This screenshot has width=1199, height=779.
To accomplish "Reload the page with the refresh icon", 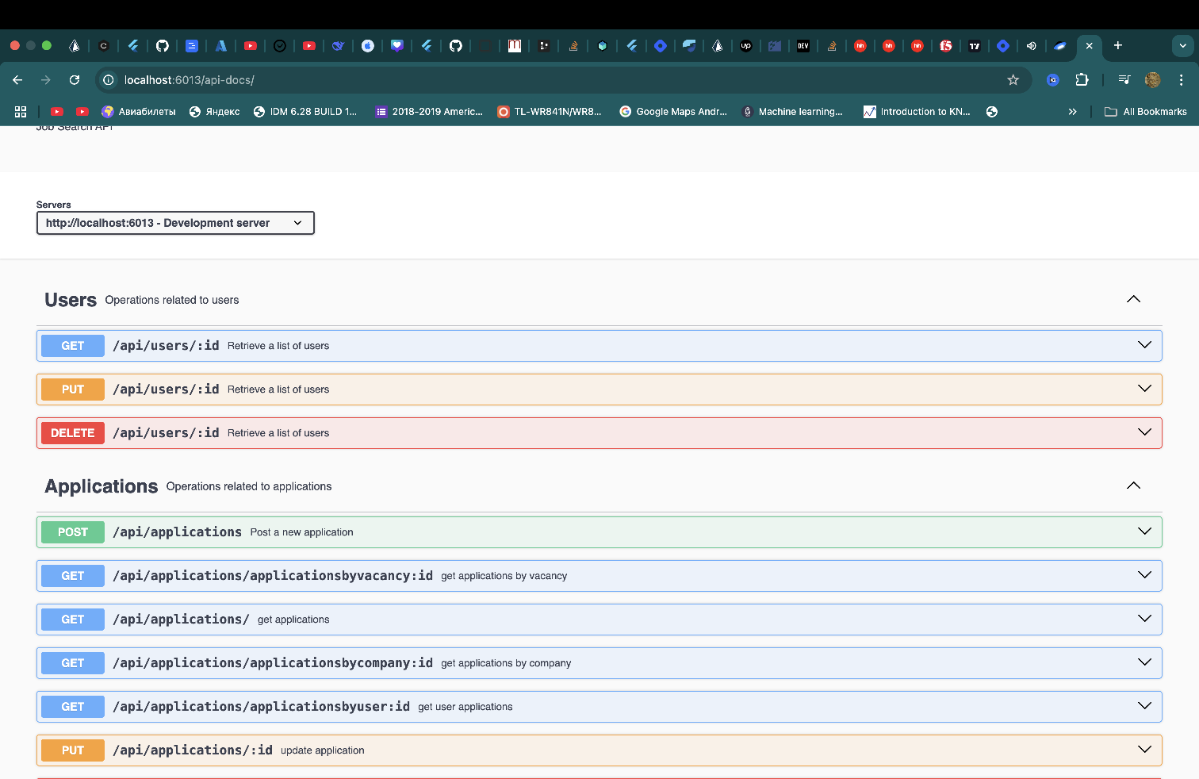I will coord(74,80).
